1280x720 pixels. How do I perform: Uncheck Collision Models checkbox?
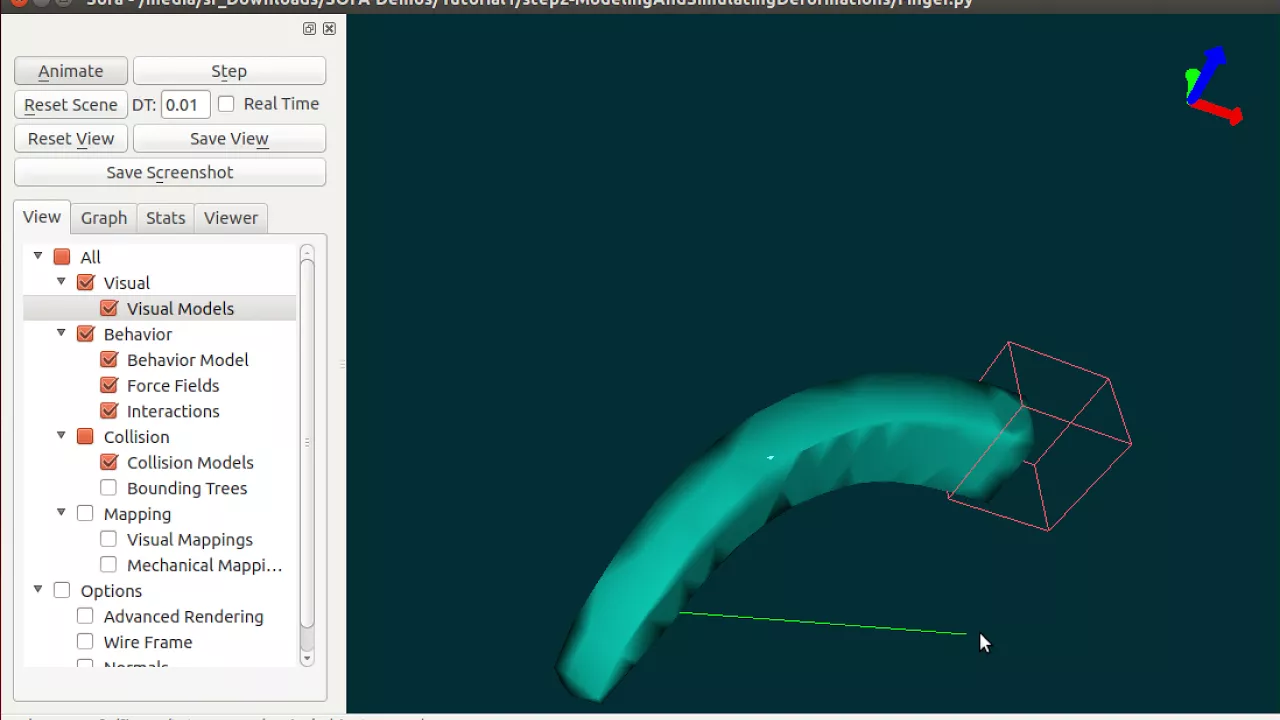click(109, 463)
